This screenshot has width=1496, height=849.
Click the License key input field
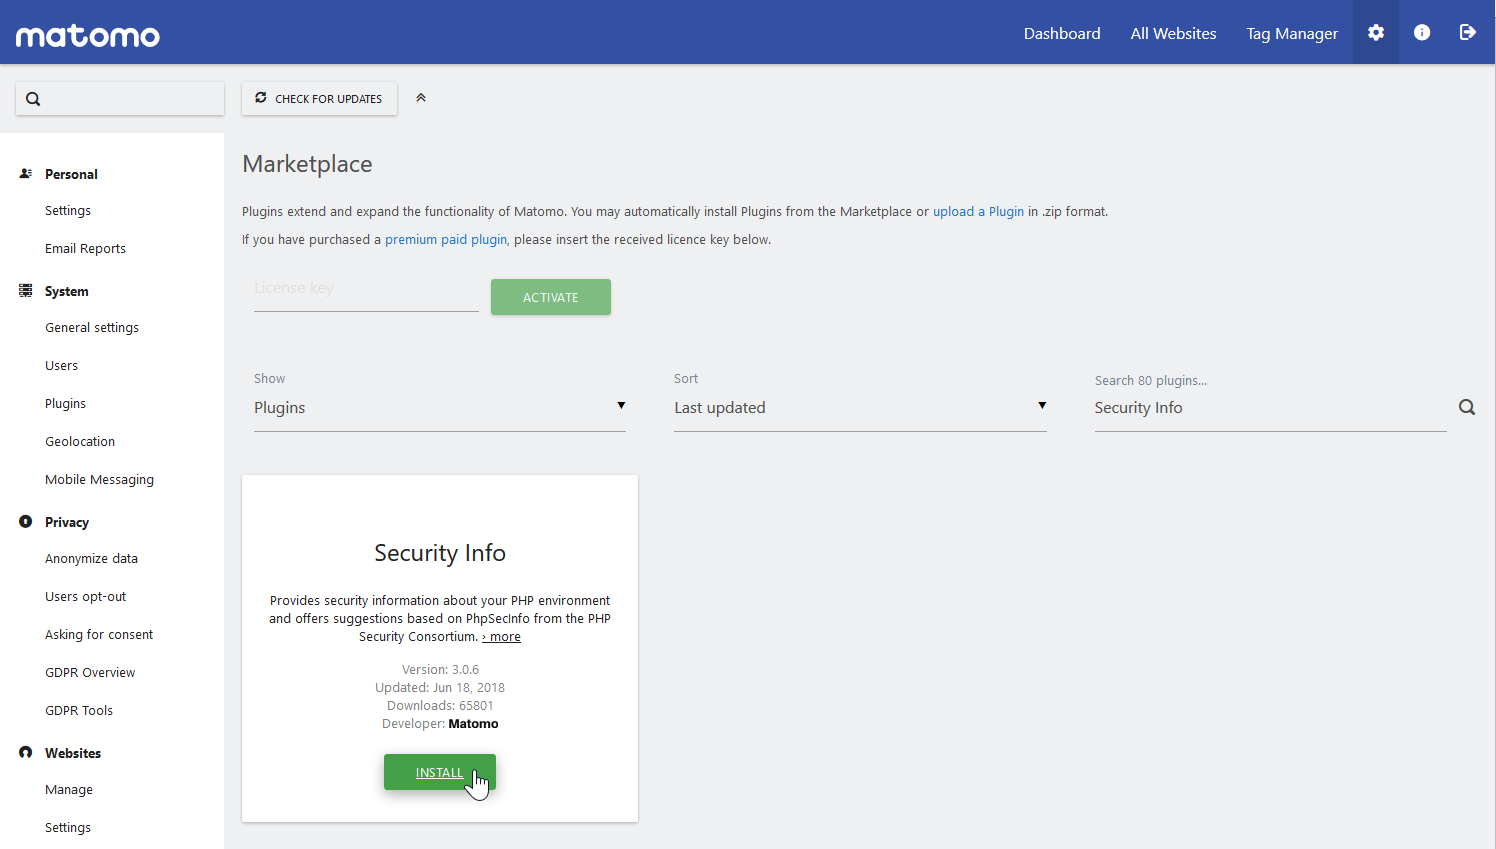pos(366,289)
